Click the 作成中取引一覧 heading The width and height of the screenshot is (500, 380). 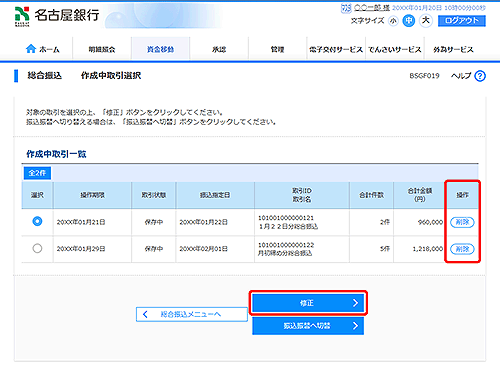click(56, 154)
